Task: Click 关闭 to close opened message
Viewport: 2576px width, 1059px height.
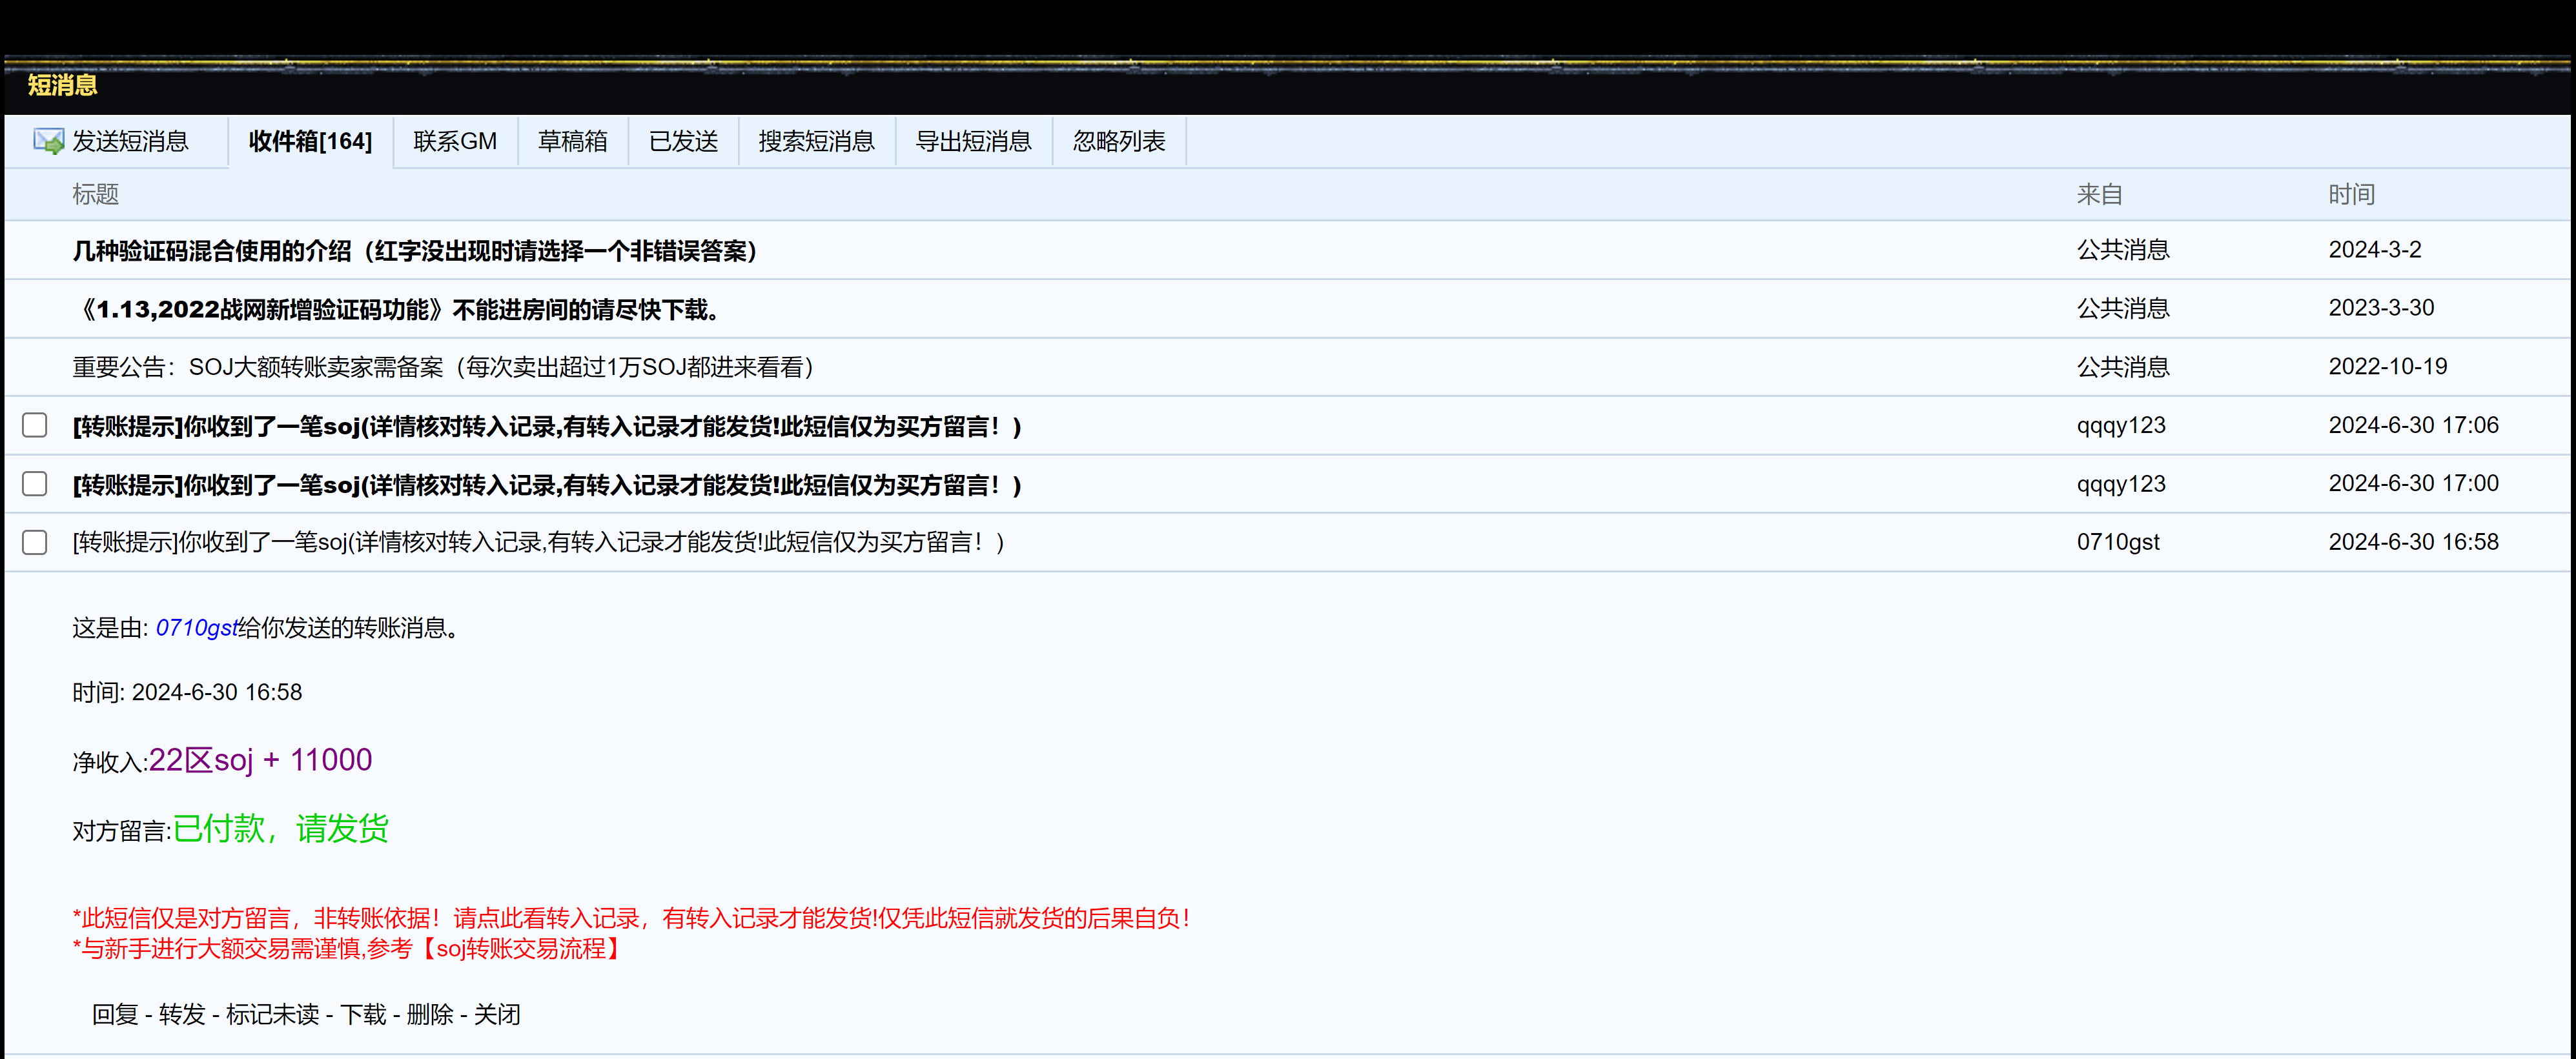Action: coord(497,1015)
